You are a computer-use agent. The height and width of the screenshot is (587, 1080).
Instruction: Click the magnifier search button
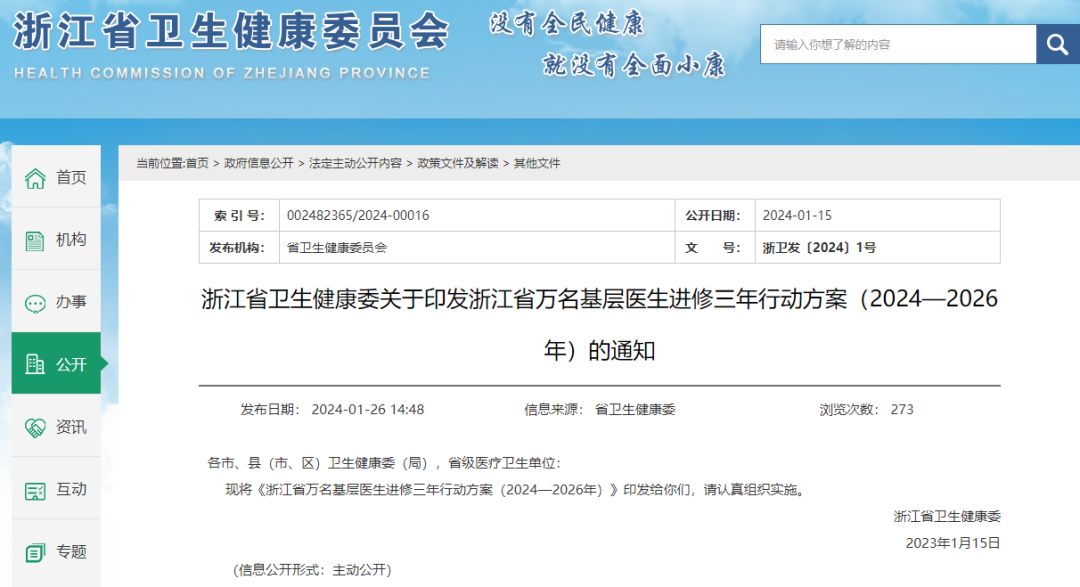point(1057,44)
